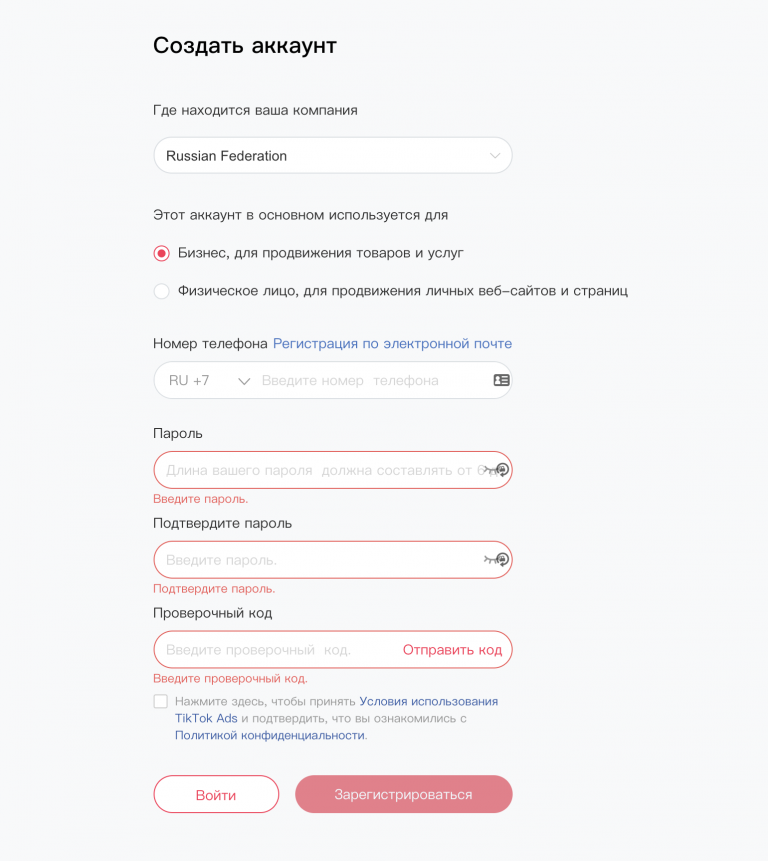Click Регистрация по электронной почте link
The width and height of the screenshot is (768, 861).
(x=392, y=343)
